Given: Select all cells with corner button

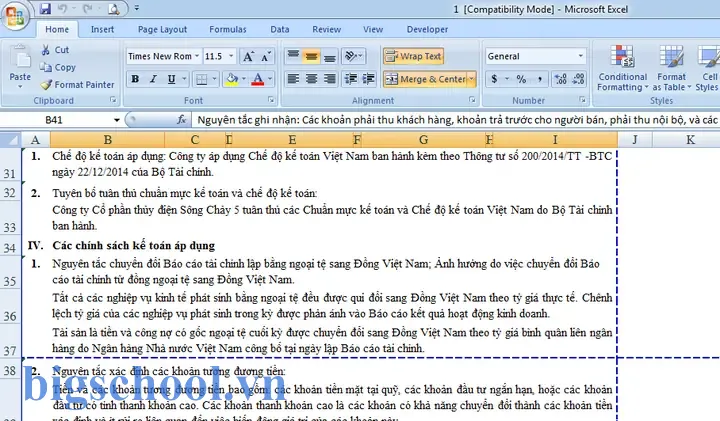Looking at the screenshot, I should [x=10, y=140].
